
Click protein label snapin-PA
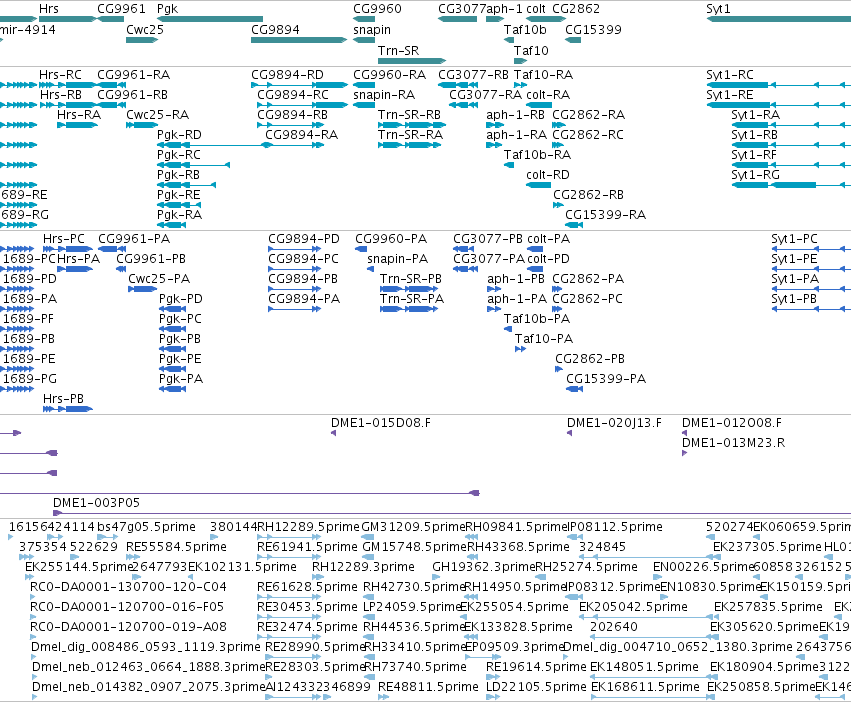click(397, 259)
